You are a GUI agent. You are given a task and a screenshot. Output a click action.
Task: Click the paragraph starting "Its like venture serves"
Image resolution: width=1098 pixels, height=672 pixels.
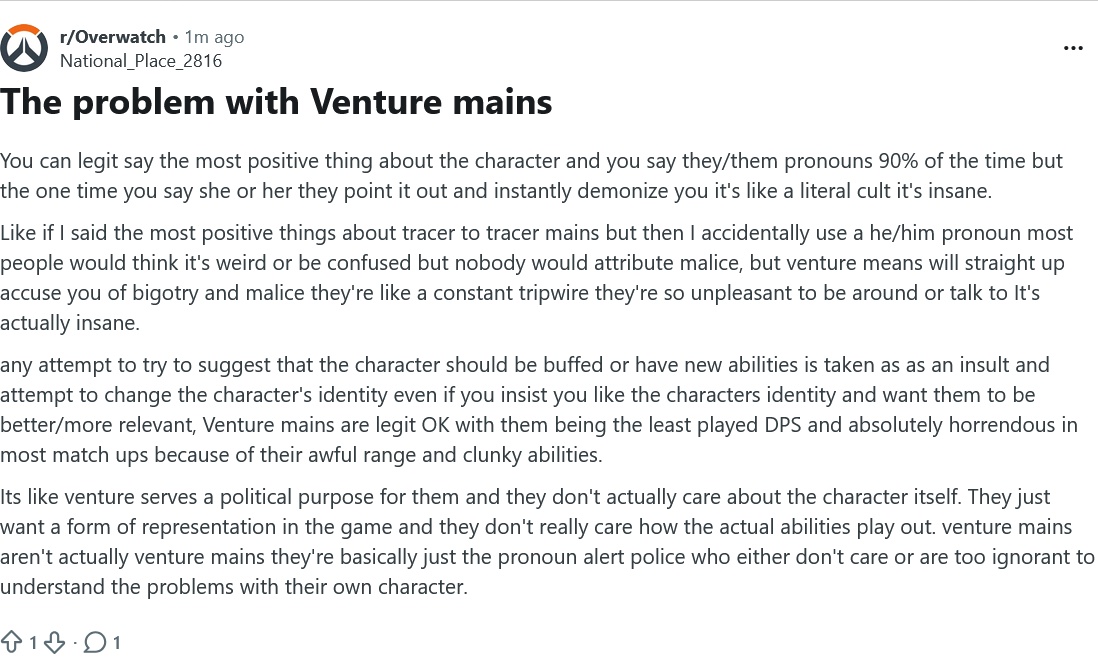(547, 542)
